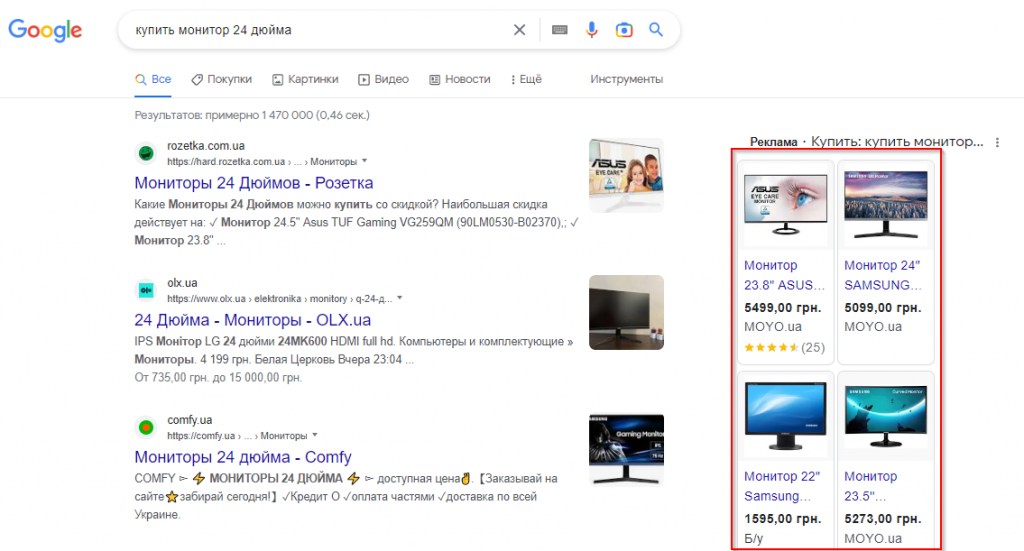Open Монитор 24" SAMSUNG ad title
The height and width of the screenshot is (551, 1024).
point(883,275)
